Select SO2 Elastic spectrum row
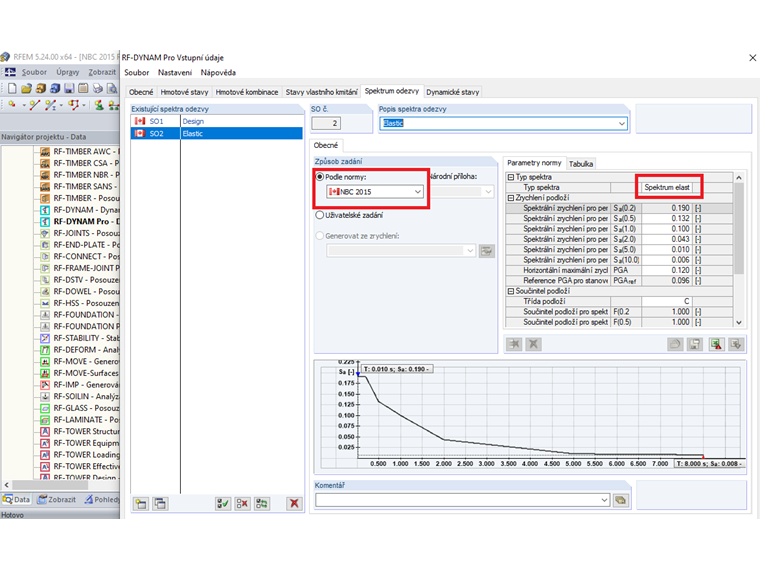This screenshot has height=570, width=760. pos(217,133)
